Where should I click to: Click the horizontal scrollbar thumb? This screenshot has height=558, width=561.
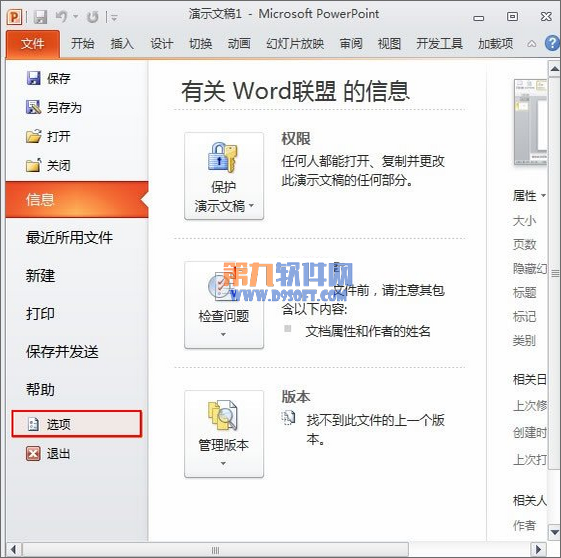215,550
